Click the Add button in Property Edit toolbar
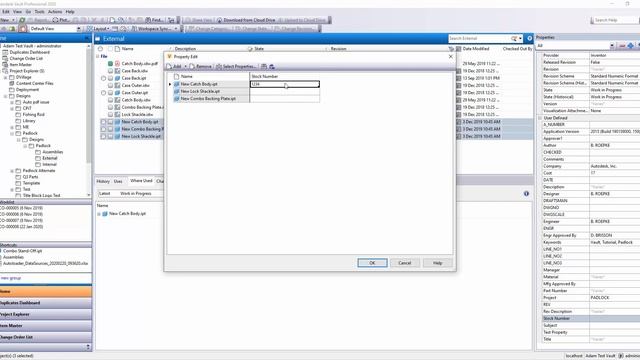 point(174,66)
